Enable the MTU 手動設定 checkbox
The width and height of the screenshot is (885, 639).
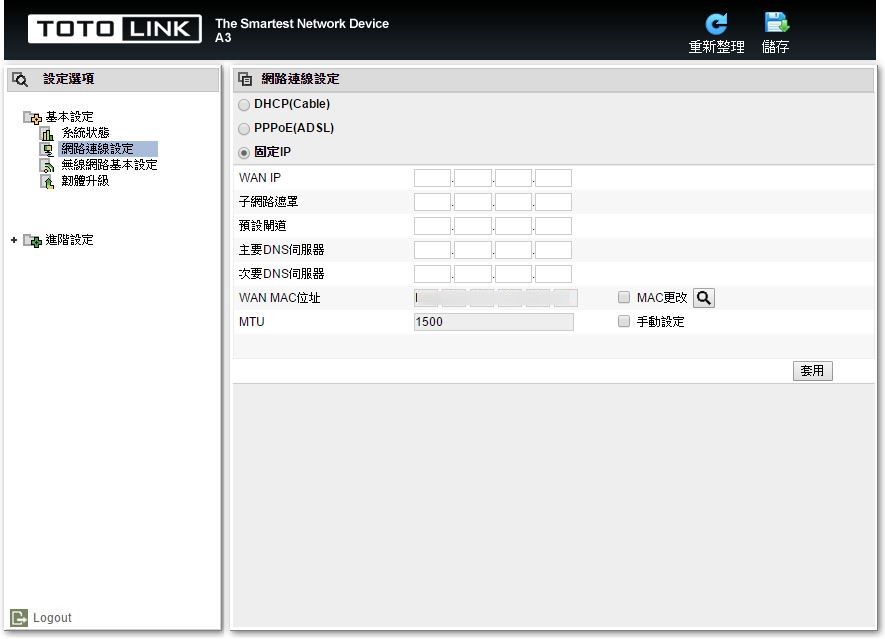[624, 321]
